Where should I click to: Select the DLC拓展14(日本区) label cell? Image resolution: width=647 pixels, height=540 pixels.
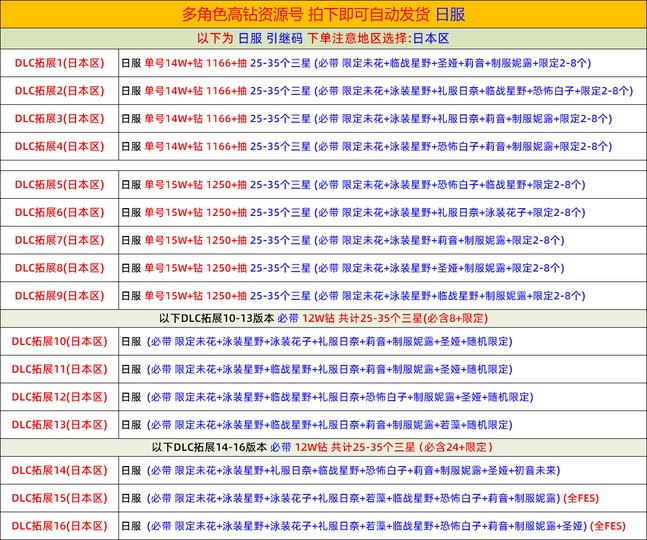[x=59, y=470]
